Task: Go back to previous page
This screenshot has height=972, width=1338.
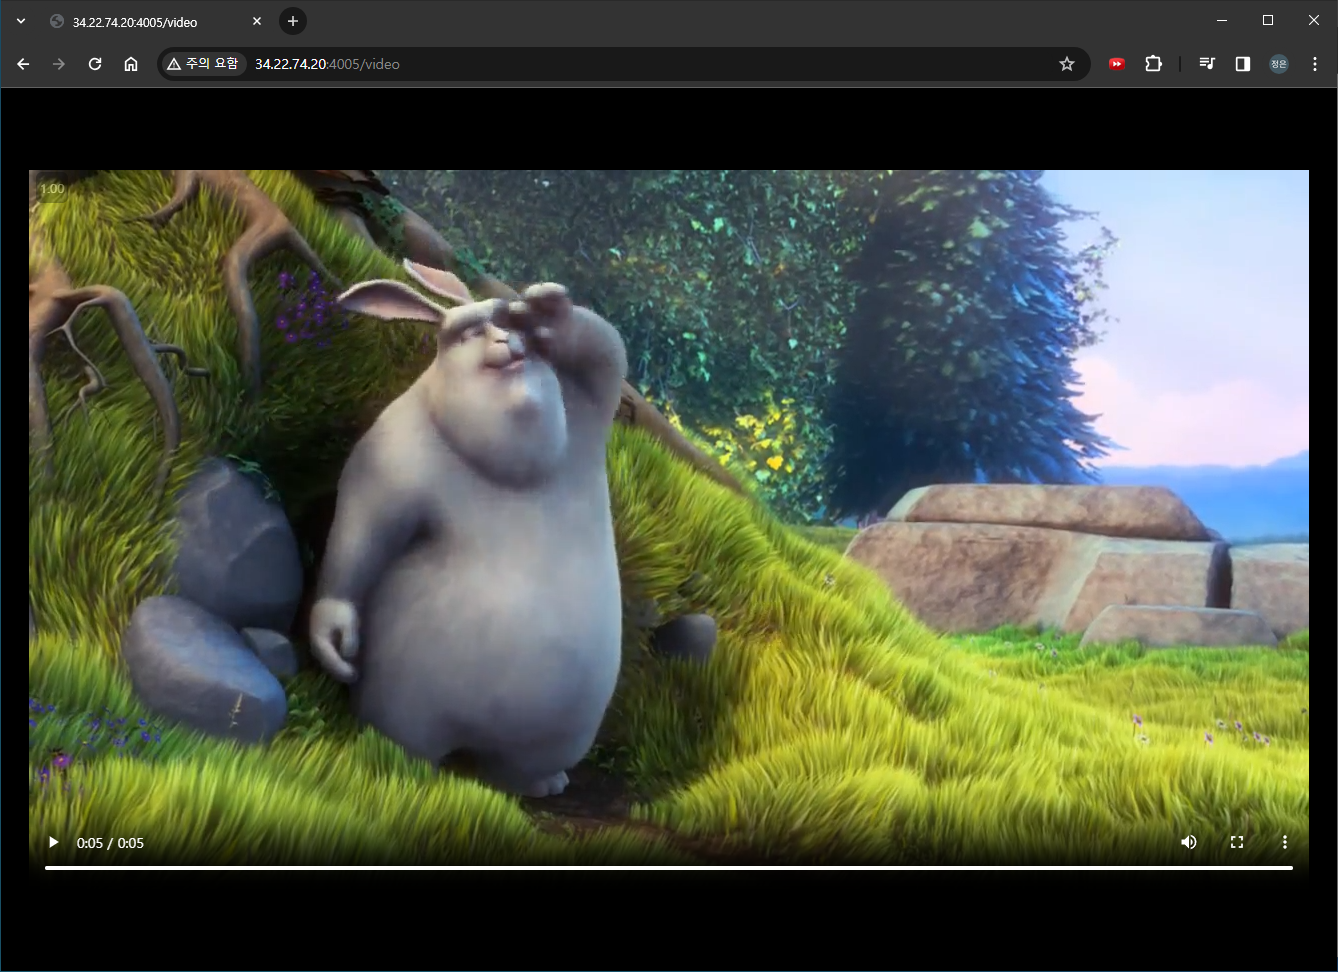Action: point(23,64)
